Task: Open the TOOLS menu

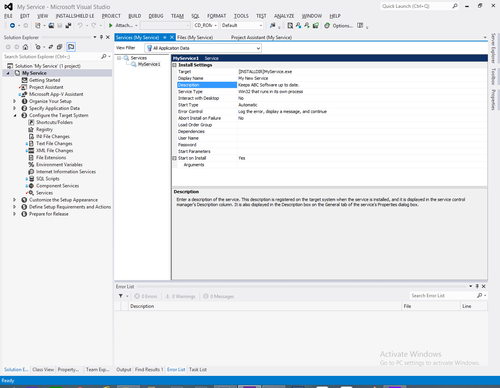Action: 241,16
